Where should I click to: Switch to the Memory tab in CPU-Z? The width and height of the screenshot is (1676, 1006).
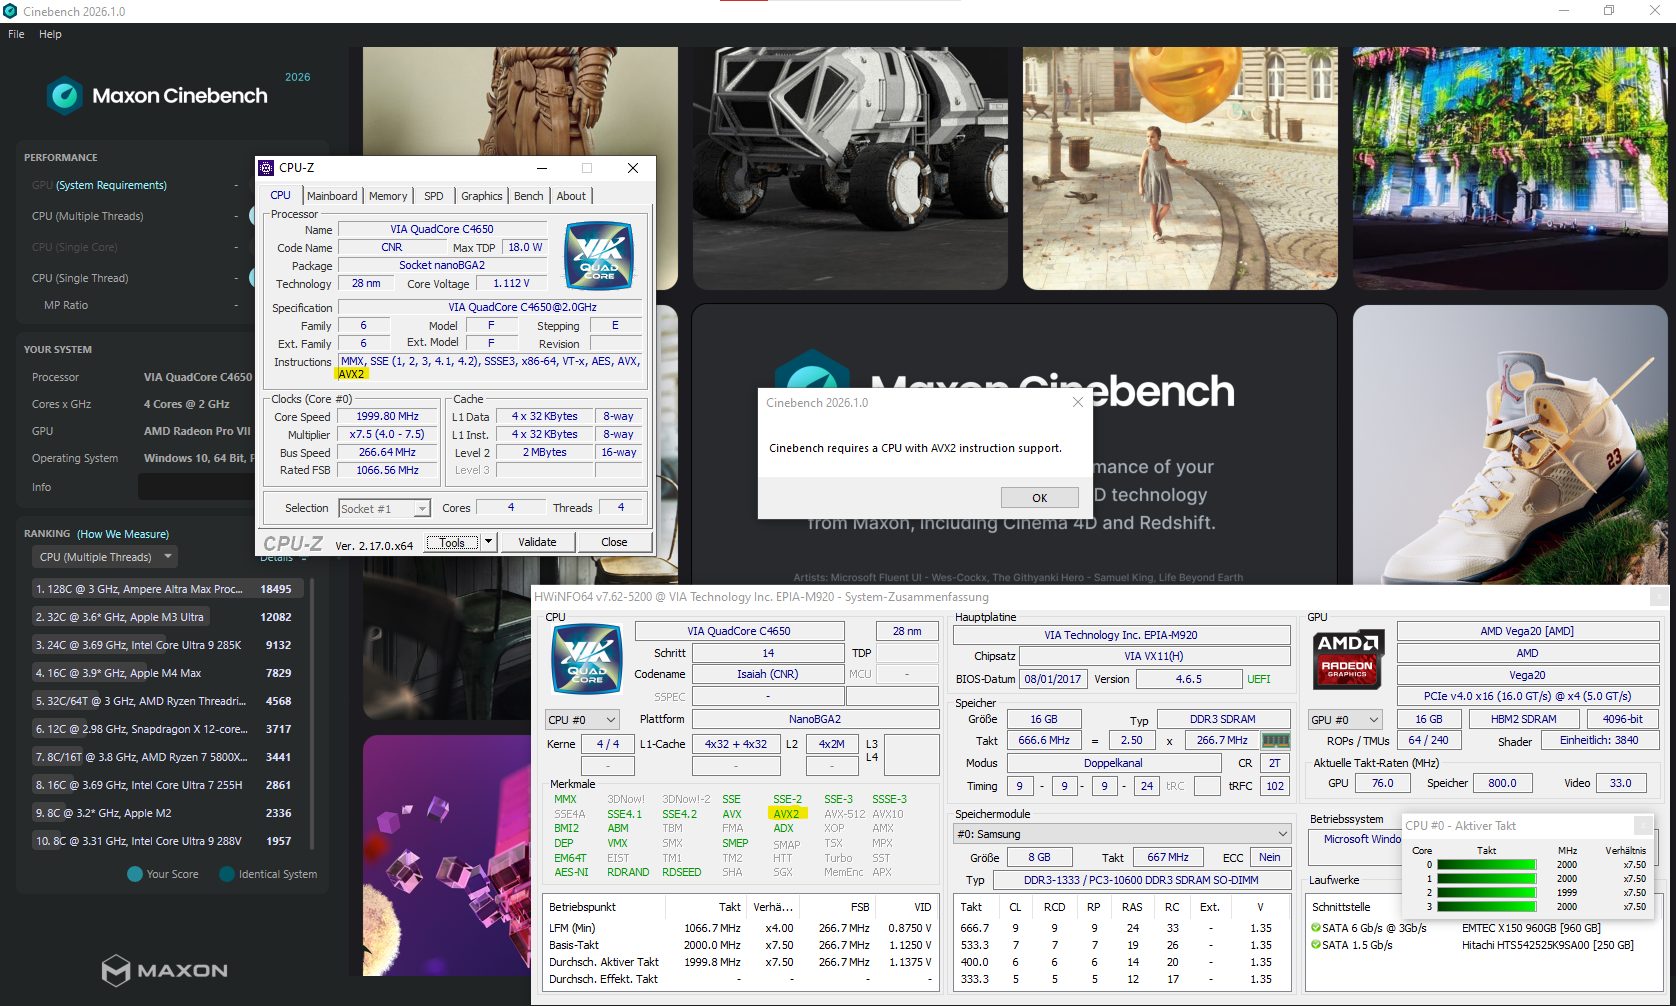(388, 196)
